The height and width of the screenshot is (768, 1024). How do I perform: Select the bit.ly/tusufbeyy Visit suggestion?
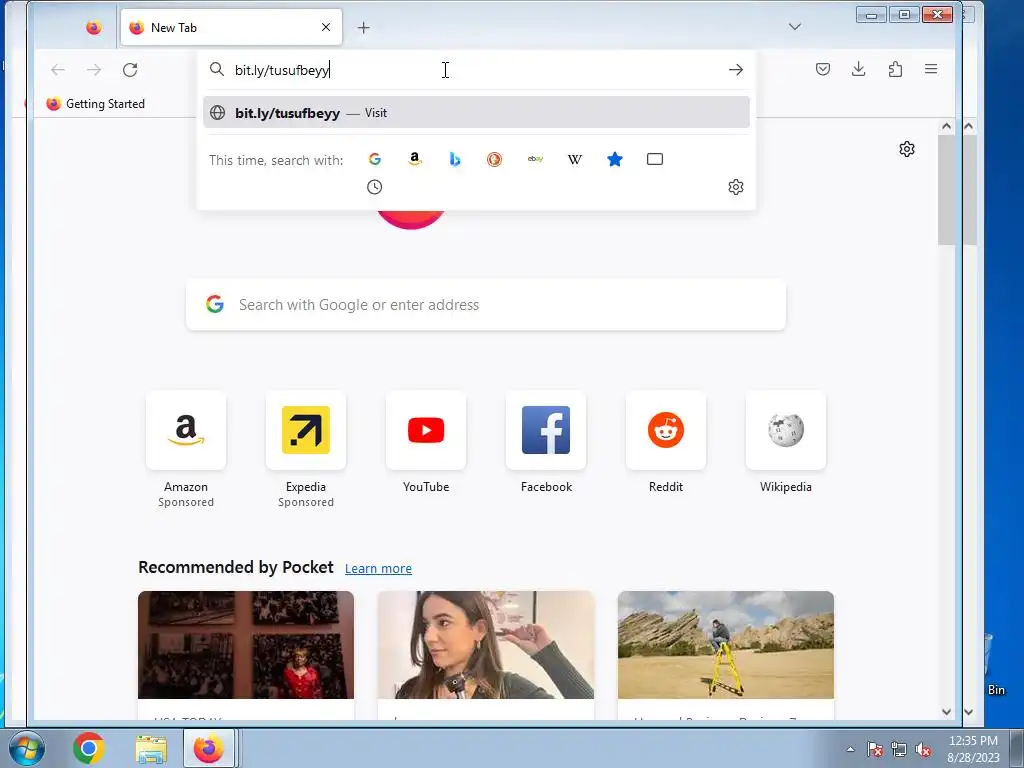click(476, 112)
